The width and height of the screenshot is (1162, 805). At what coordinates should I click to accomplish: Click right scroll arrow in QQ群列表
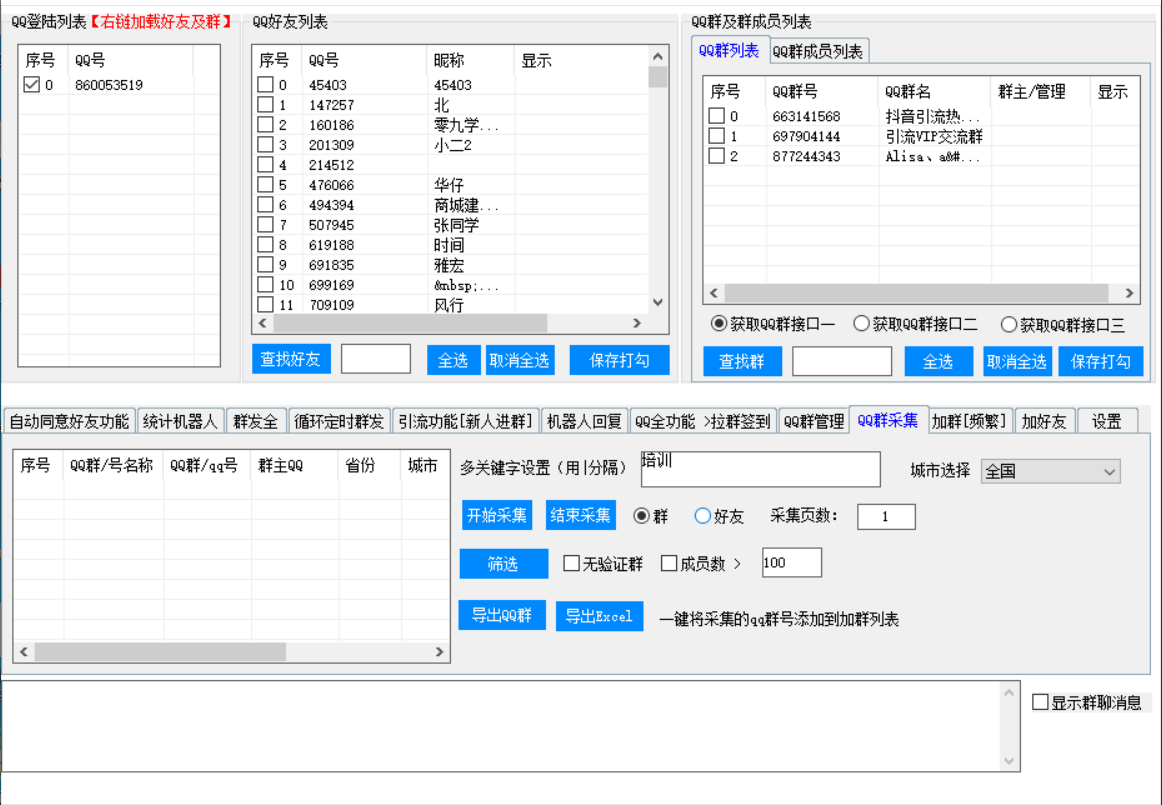(x=1129, y=294)
